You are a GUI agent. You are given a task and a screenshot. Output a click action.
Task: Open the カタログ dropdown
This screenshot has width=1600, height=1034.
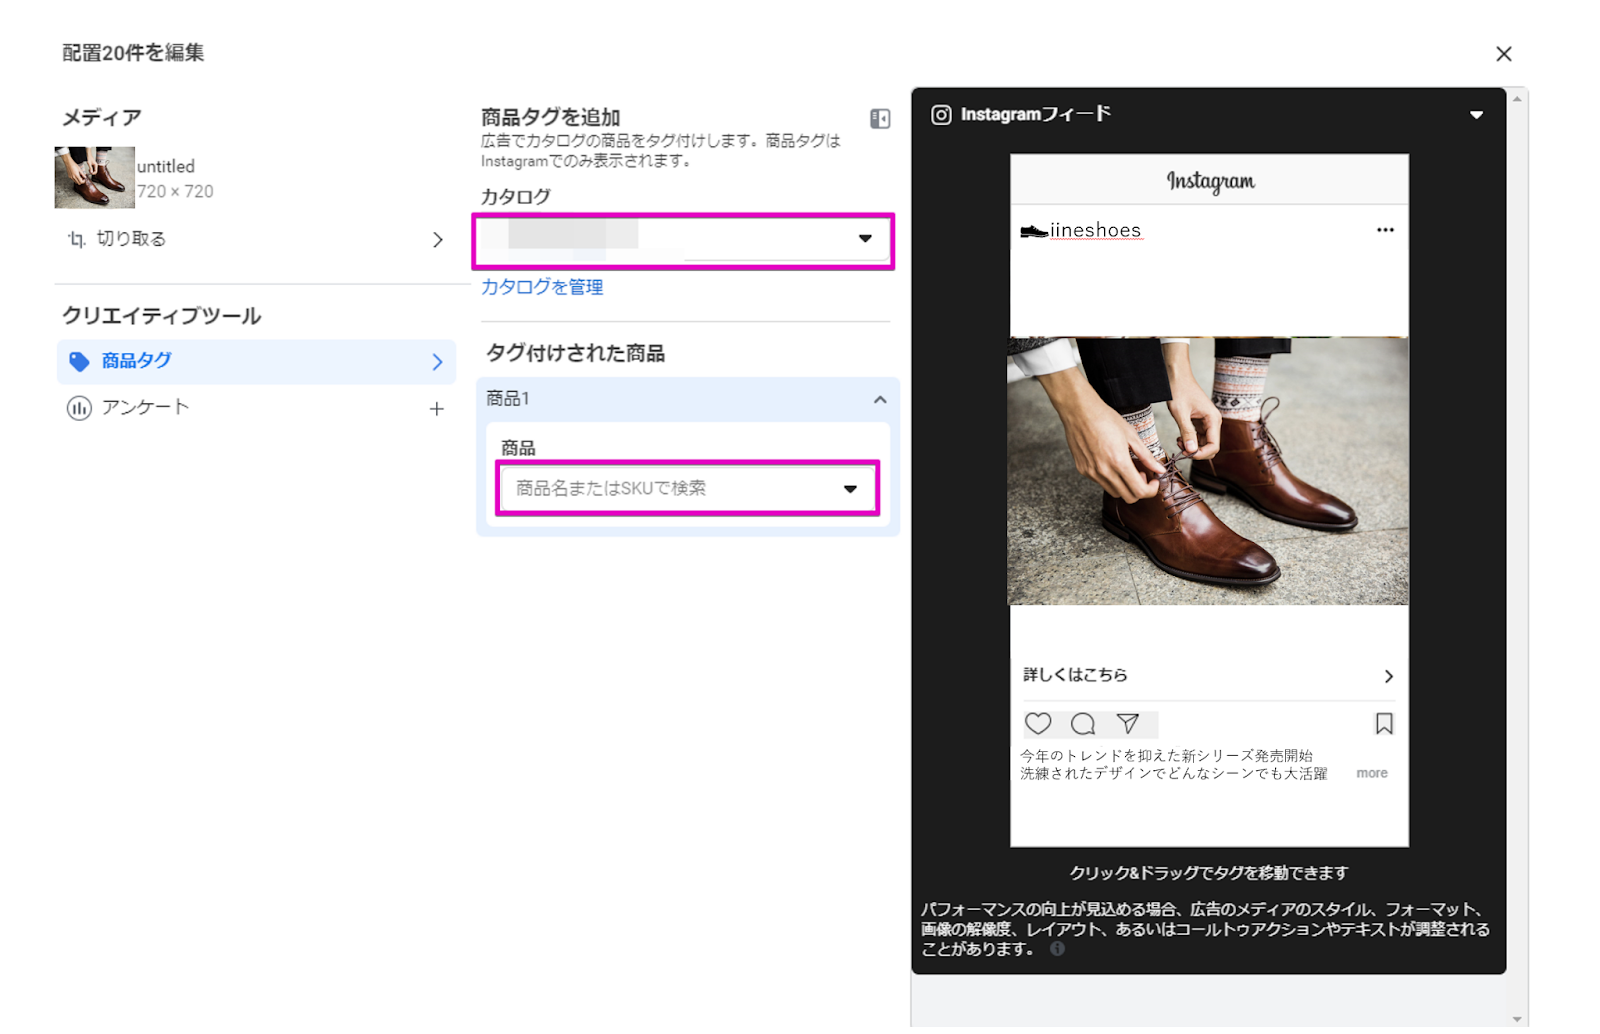point(684,240)
